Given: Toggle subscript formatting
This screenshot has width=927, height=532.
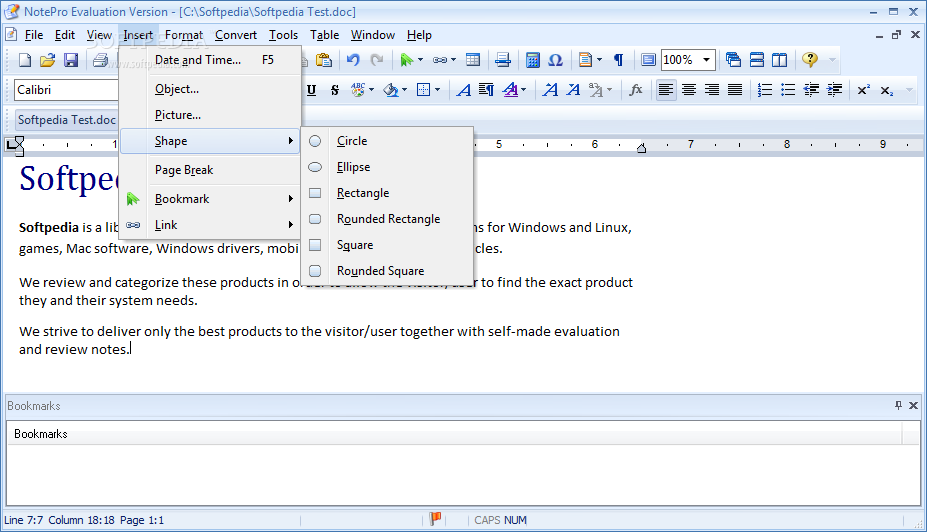Looking at the screenshot, I should (887, 90).
